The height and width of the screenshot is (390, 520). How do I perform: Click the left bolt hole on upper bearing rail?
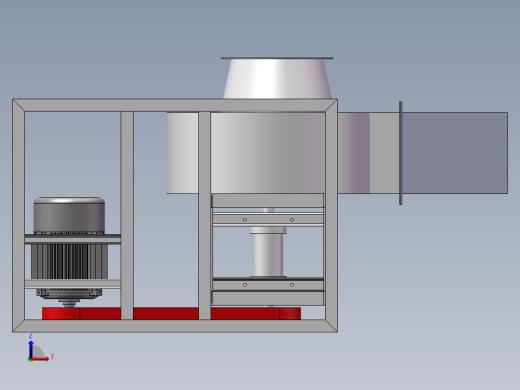245,220
